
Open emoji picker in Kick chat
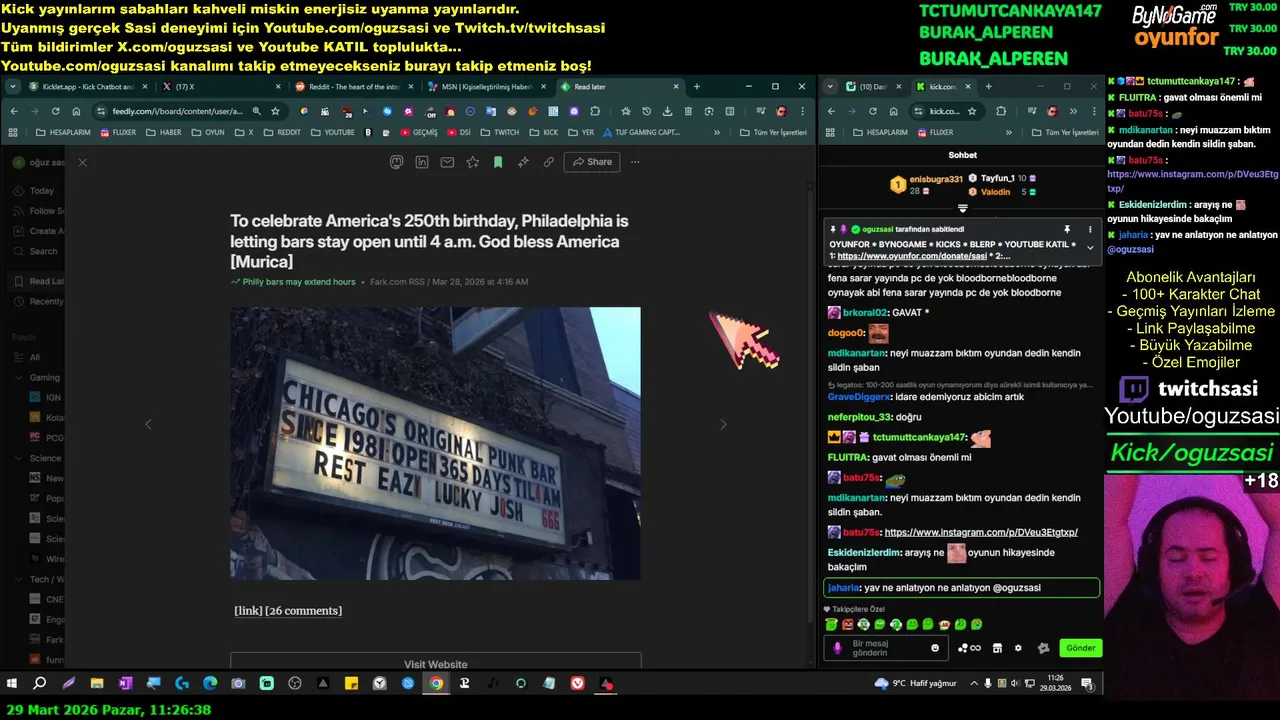point(935,648)
